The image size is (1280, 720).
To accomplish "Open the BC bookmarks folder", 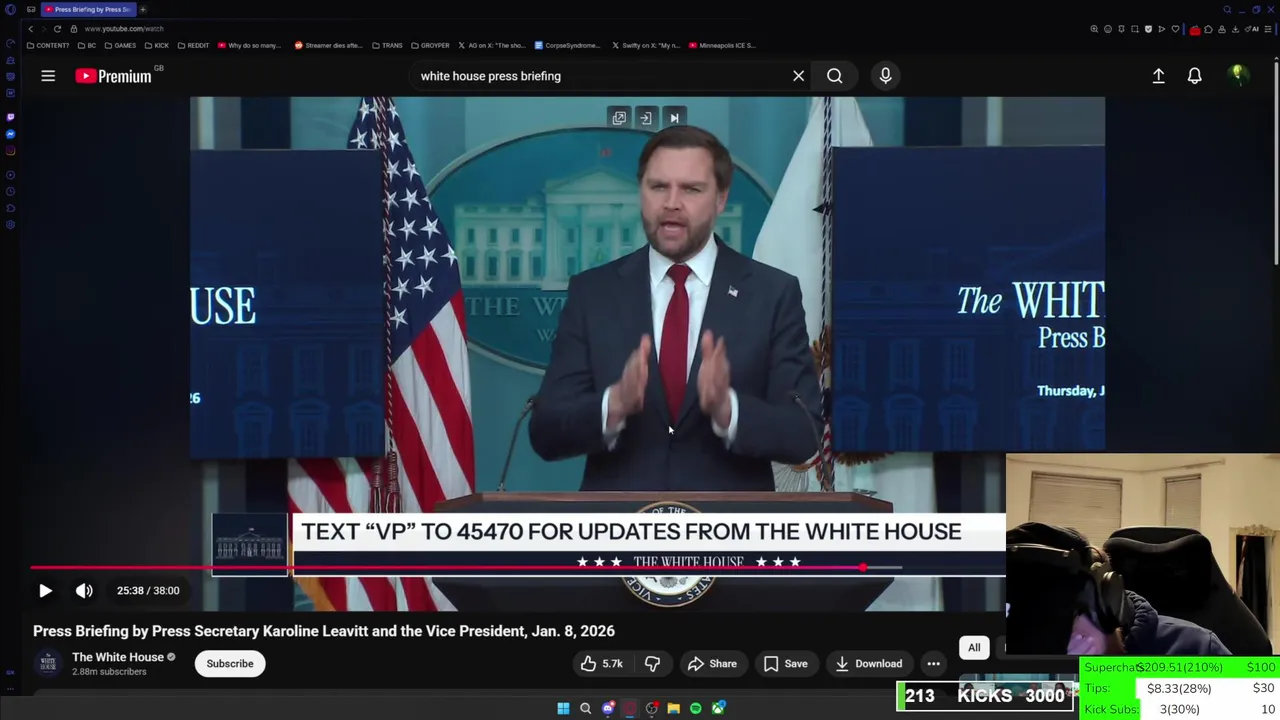I will (87, 45).
